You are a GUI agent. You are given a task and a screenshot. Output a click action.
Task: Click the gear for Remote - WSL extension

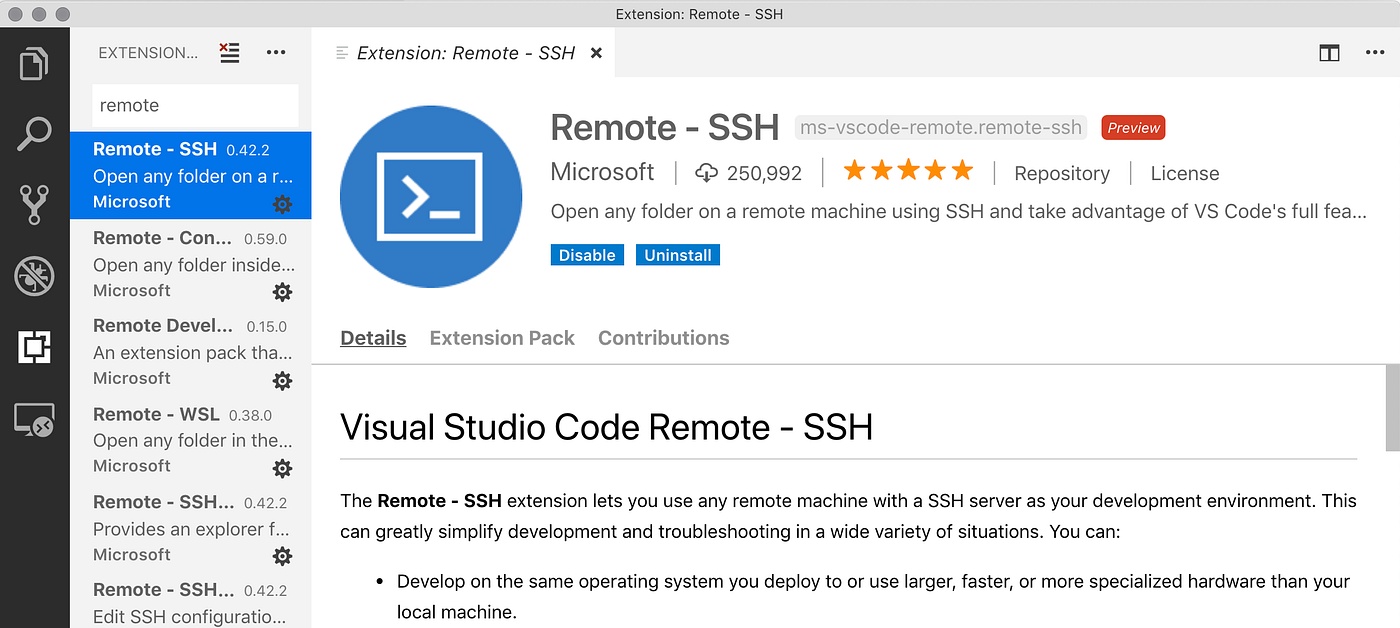(x=283, y=468)
